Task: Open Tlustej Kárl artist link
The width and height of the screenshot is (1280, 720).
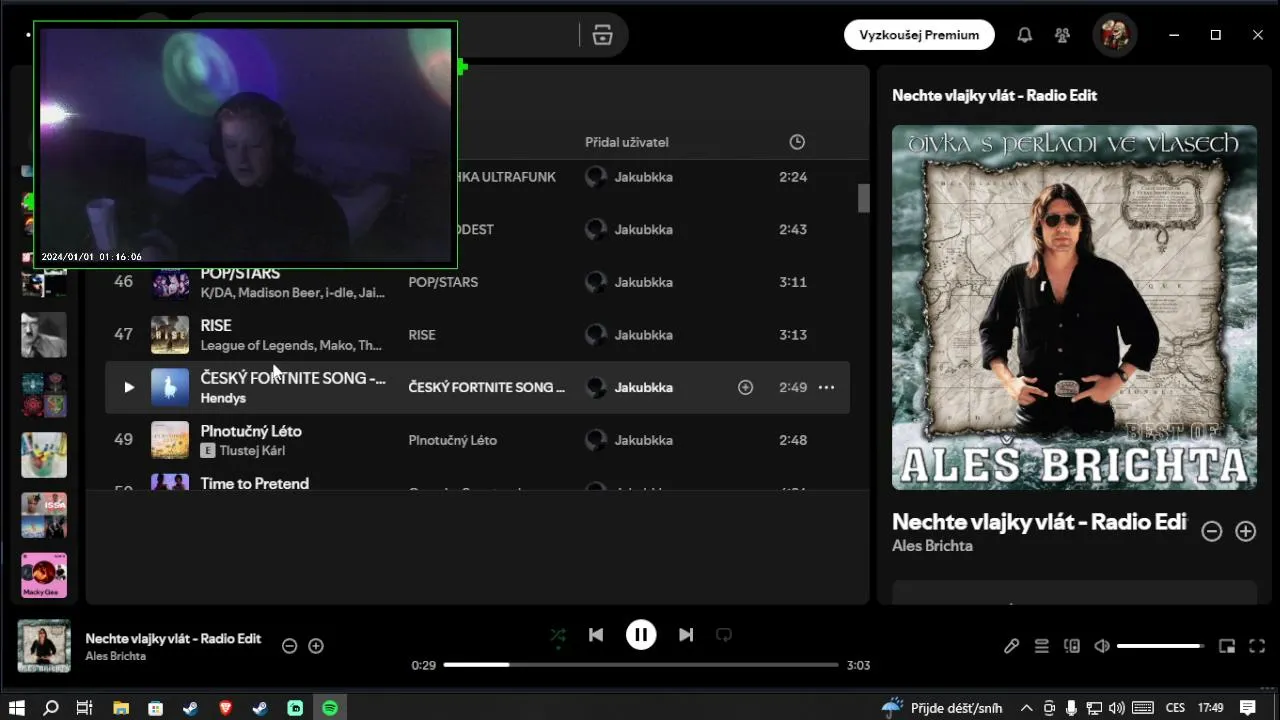Action: [252, 451]
